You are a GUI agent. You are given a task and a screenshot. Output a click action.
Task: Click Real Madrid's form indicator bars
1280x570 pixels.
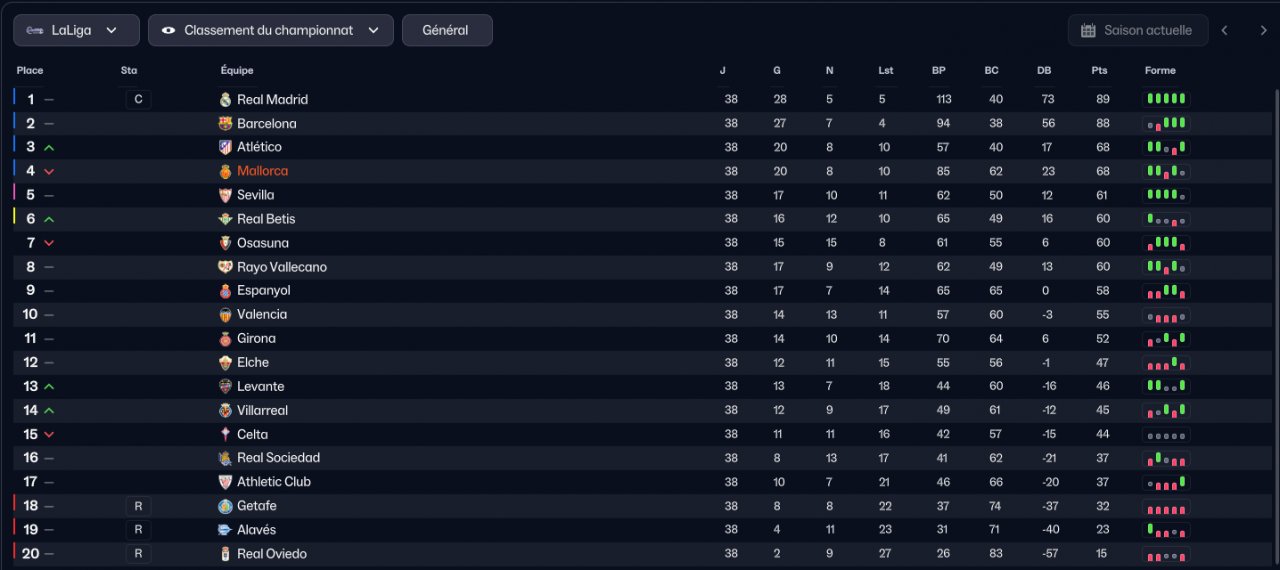click(x=1166, y=99)
